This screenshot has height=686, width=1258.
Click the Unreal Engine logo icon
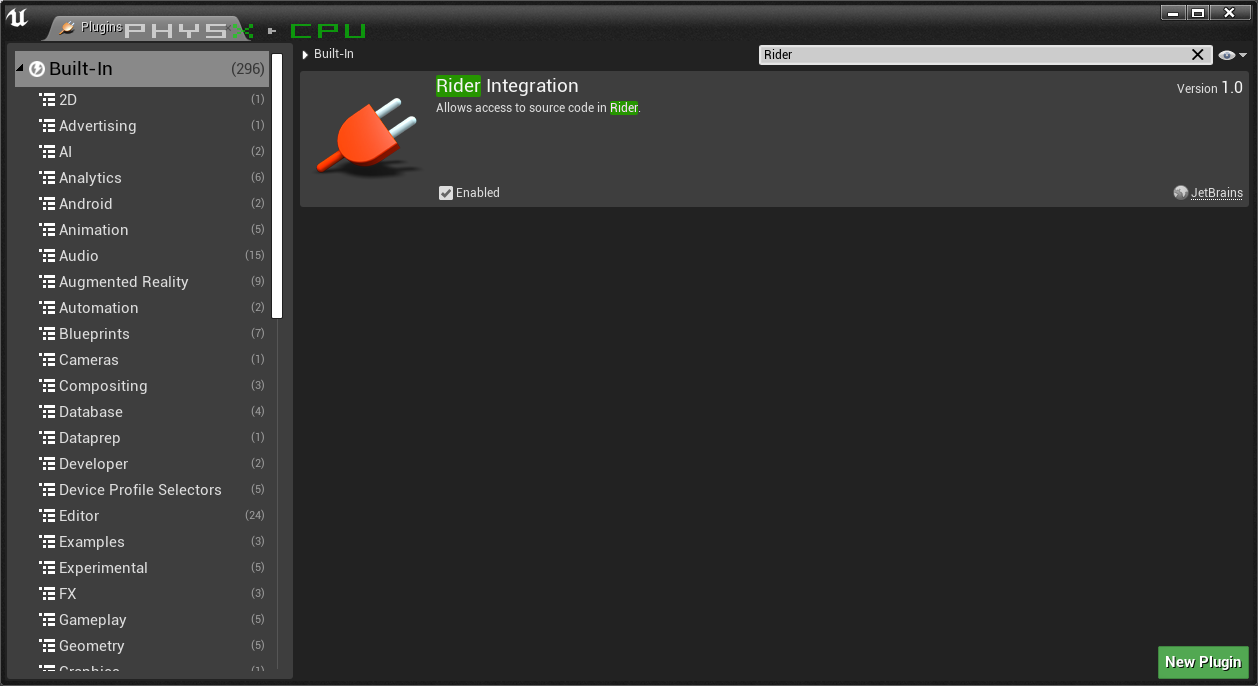17,17
